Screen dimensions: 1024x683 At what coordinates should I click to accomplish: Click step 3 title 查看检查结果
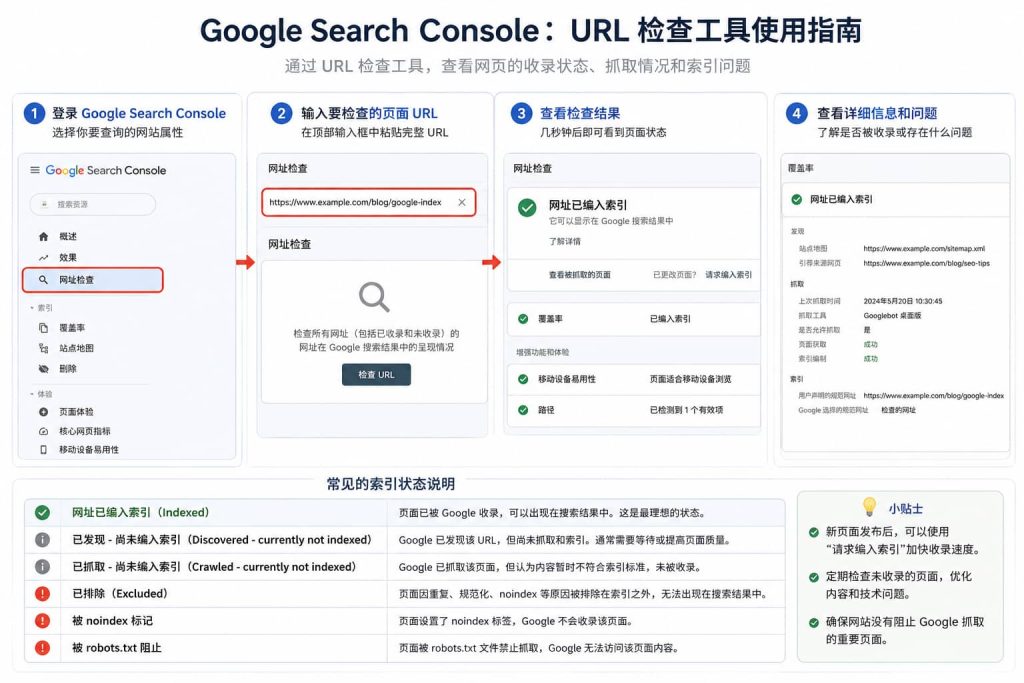tap(580, 114)
